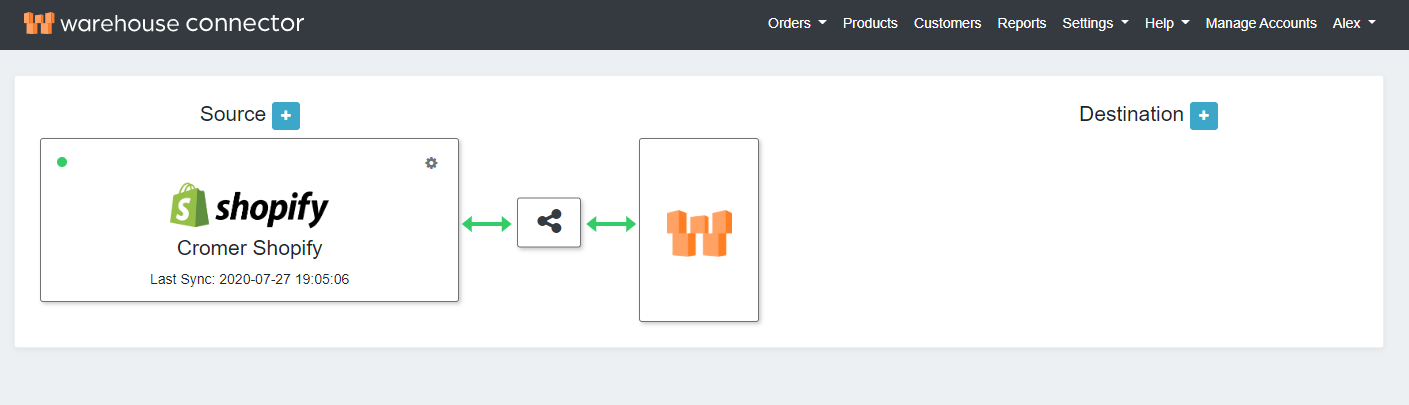Click the share routing icon between connections
This screenshot has height=405, width=1409.
click(549, 222)
